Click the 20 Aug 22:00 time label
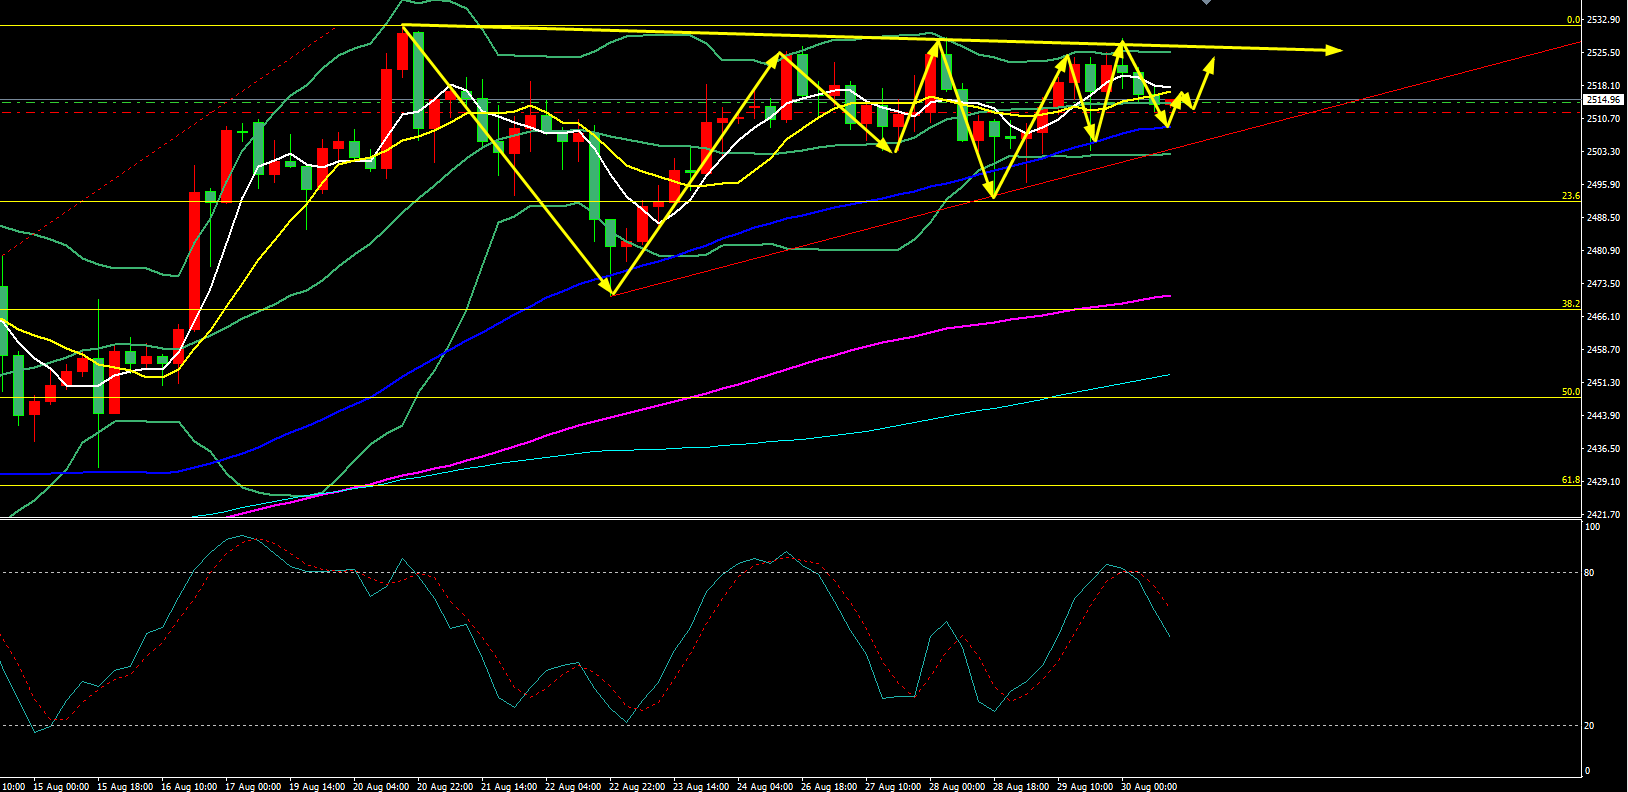 click(x=445, y=787)
